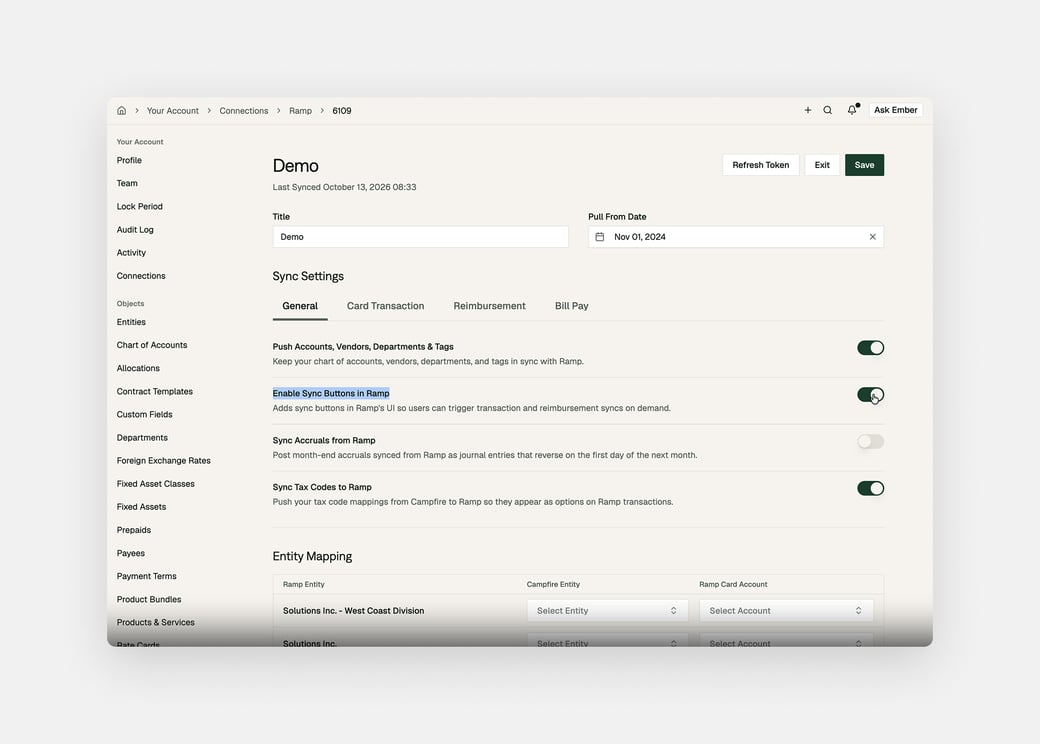Open Contract Templates

point(155,392)
